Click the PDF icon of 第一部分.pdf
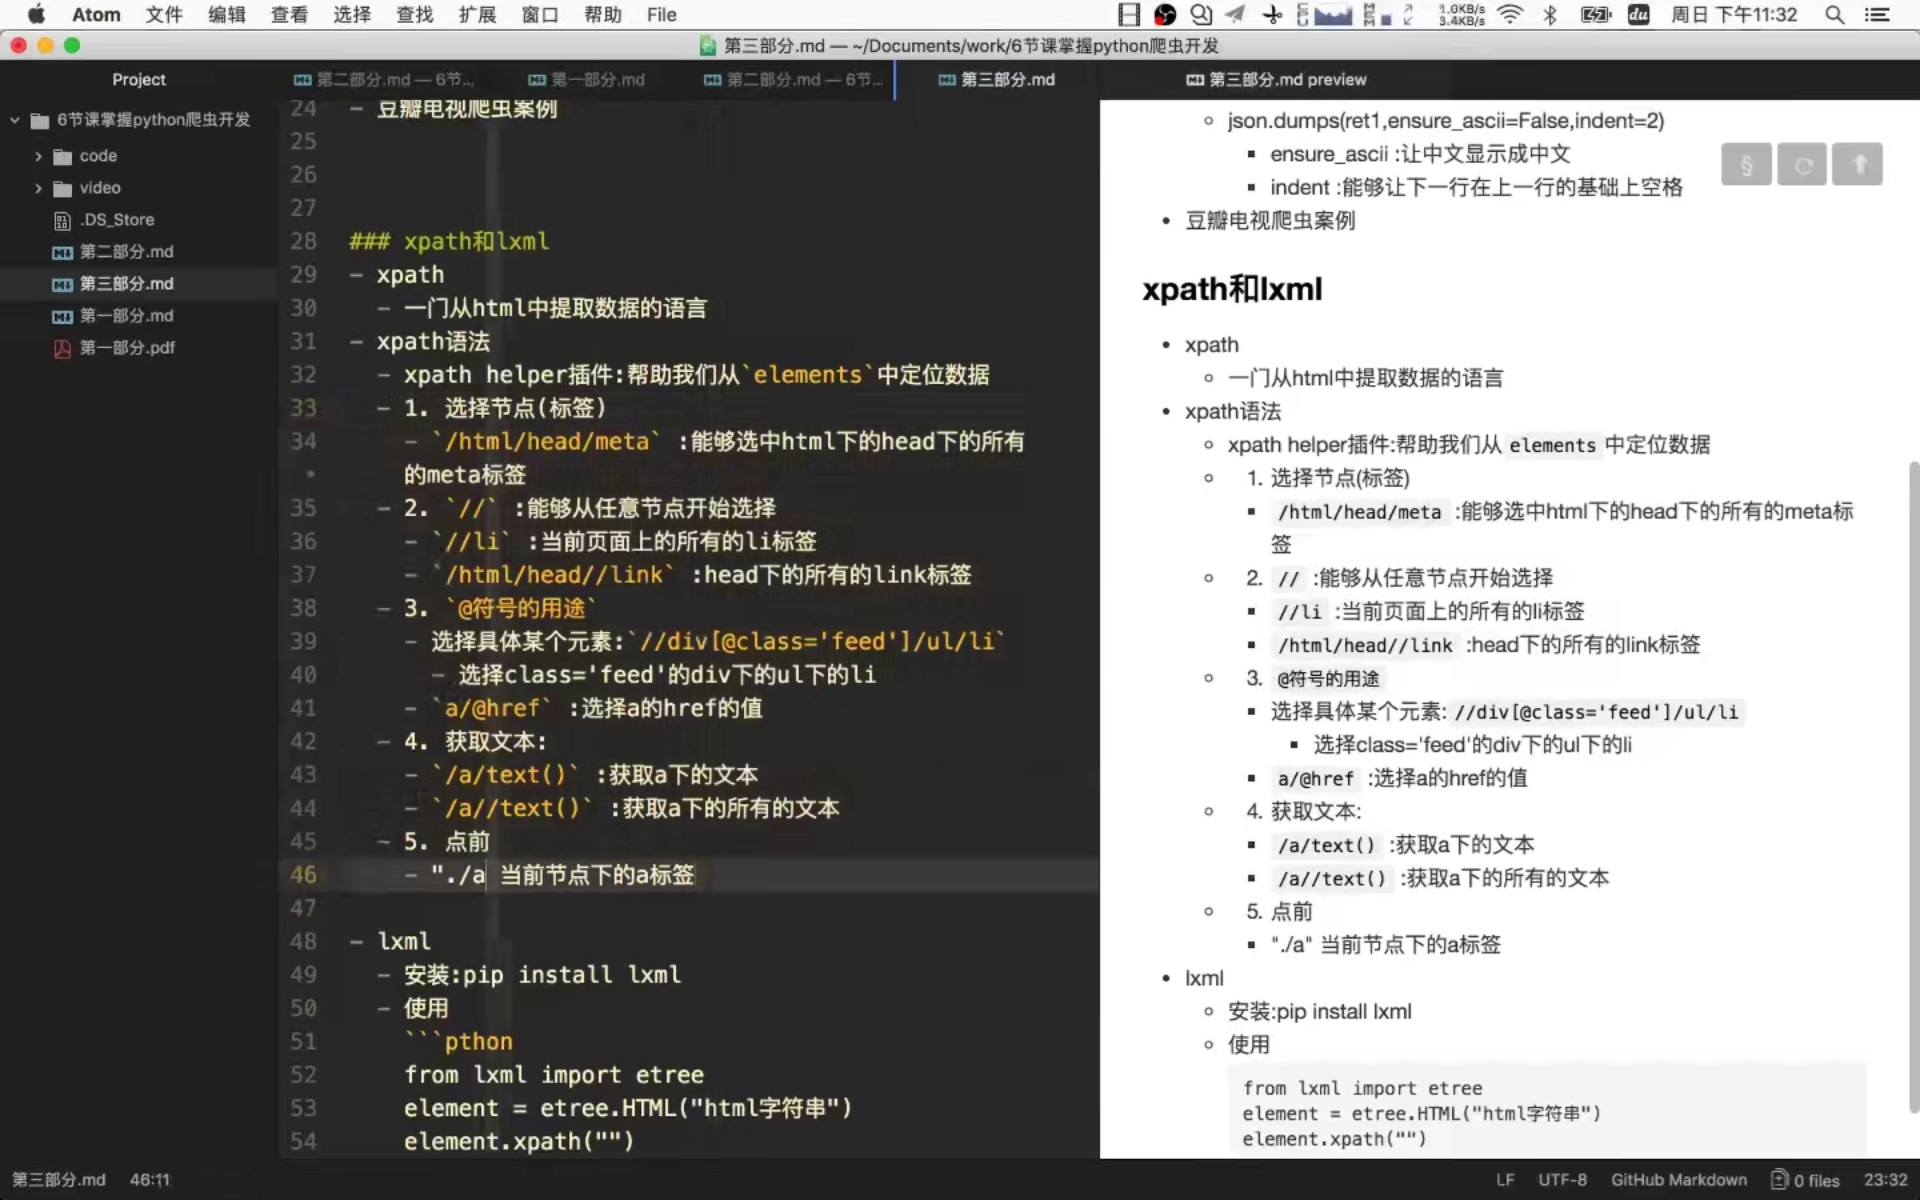 62,348
